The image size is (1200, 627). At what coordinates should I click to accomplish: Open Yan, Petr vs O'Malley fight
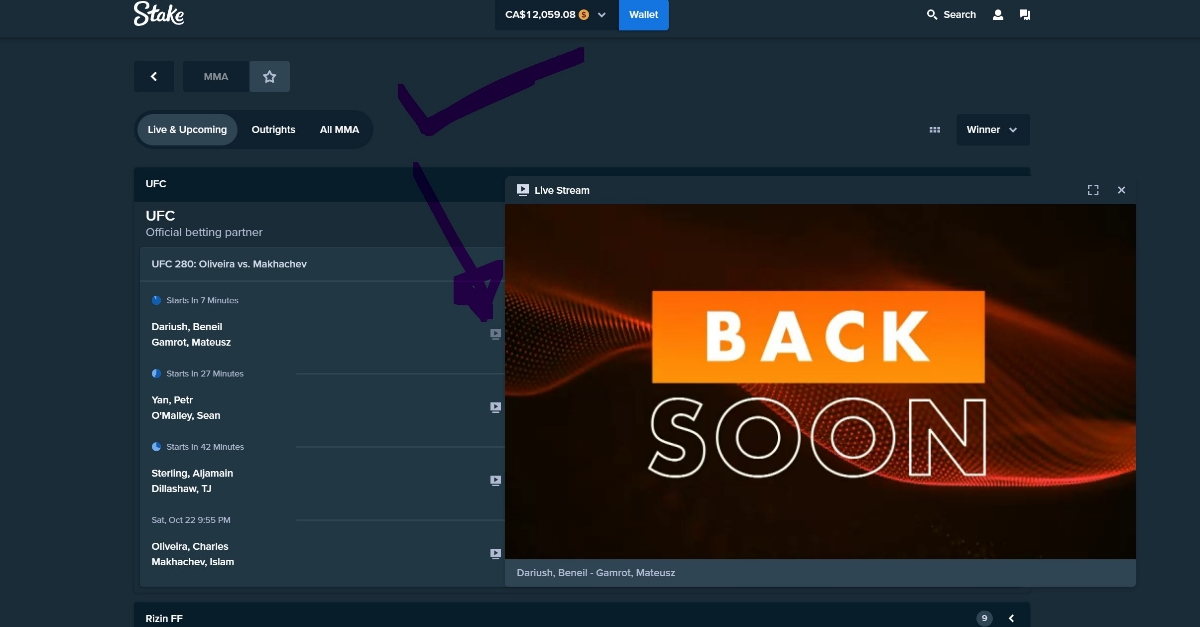click(x=186, y=408)
